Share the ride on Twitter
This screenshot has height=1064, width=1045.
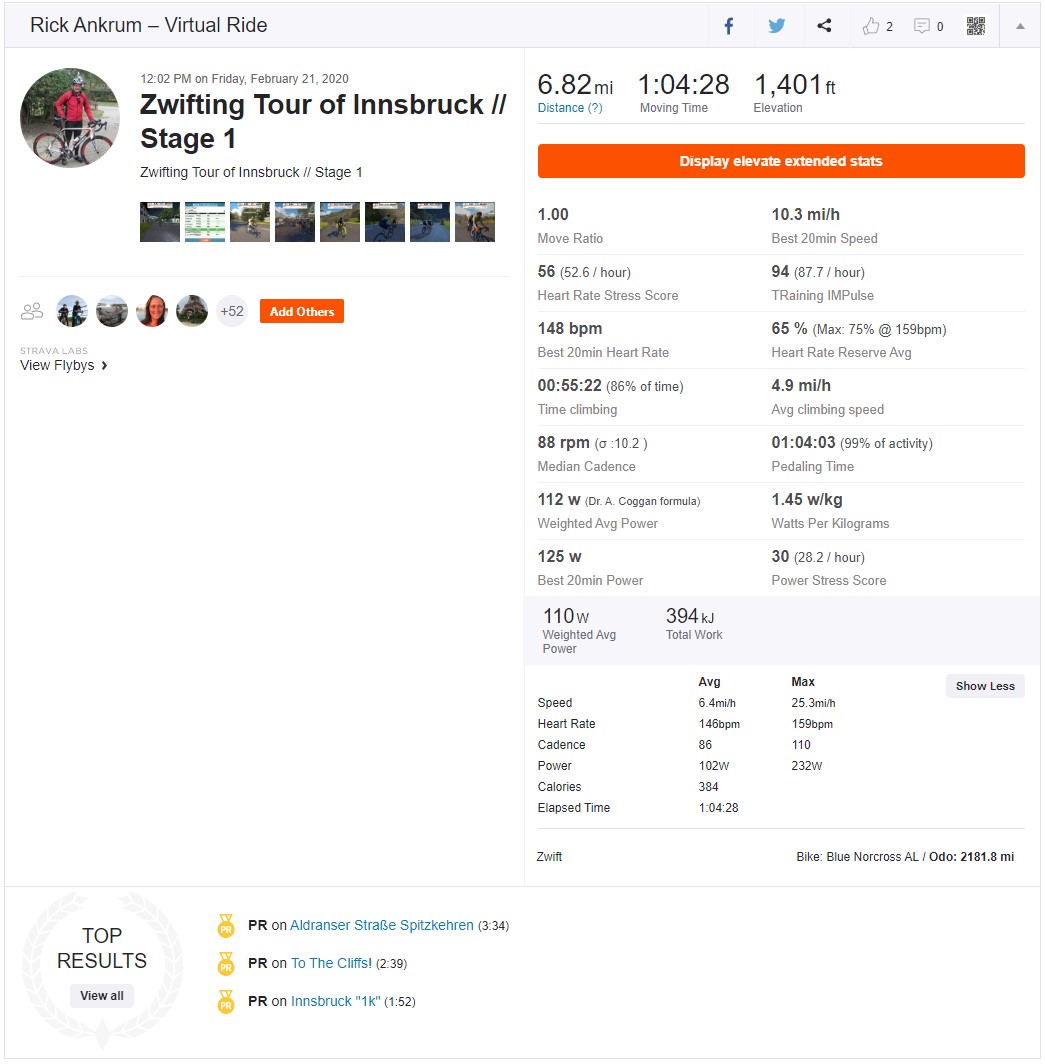pyautogui.click(x=776, y=26)
